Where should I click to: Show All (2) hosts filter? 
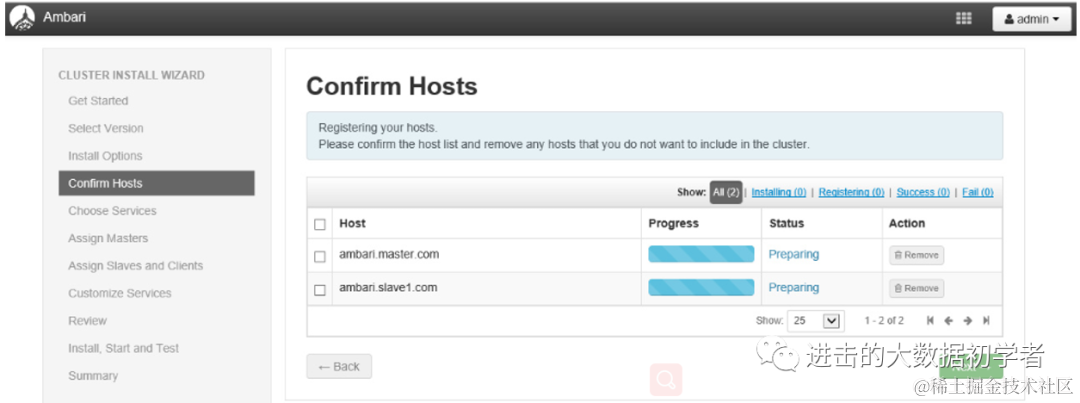[x=726, y=192]
